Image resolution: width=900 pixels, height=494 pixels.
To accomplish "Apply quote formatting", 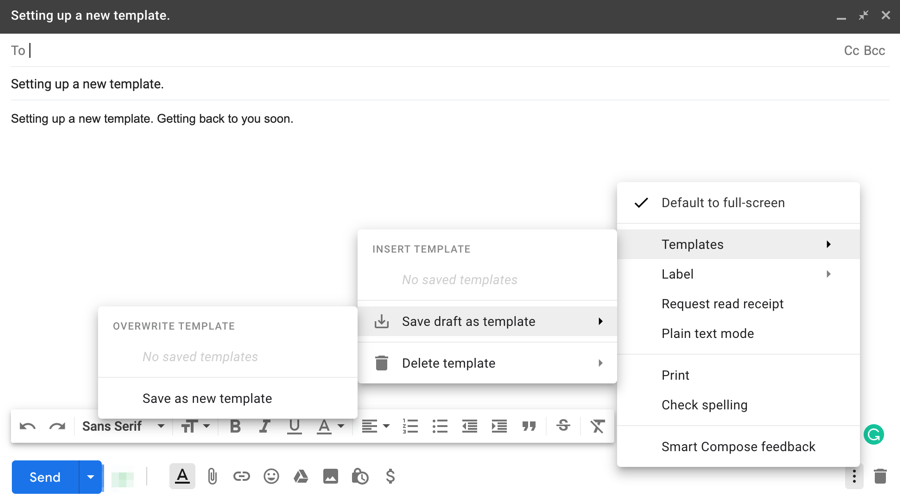I will point(529,426).
